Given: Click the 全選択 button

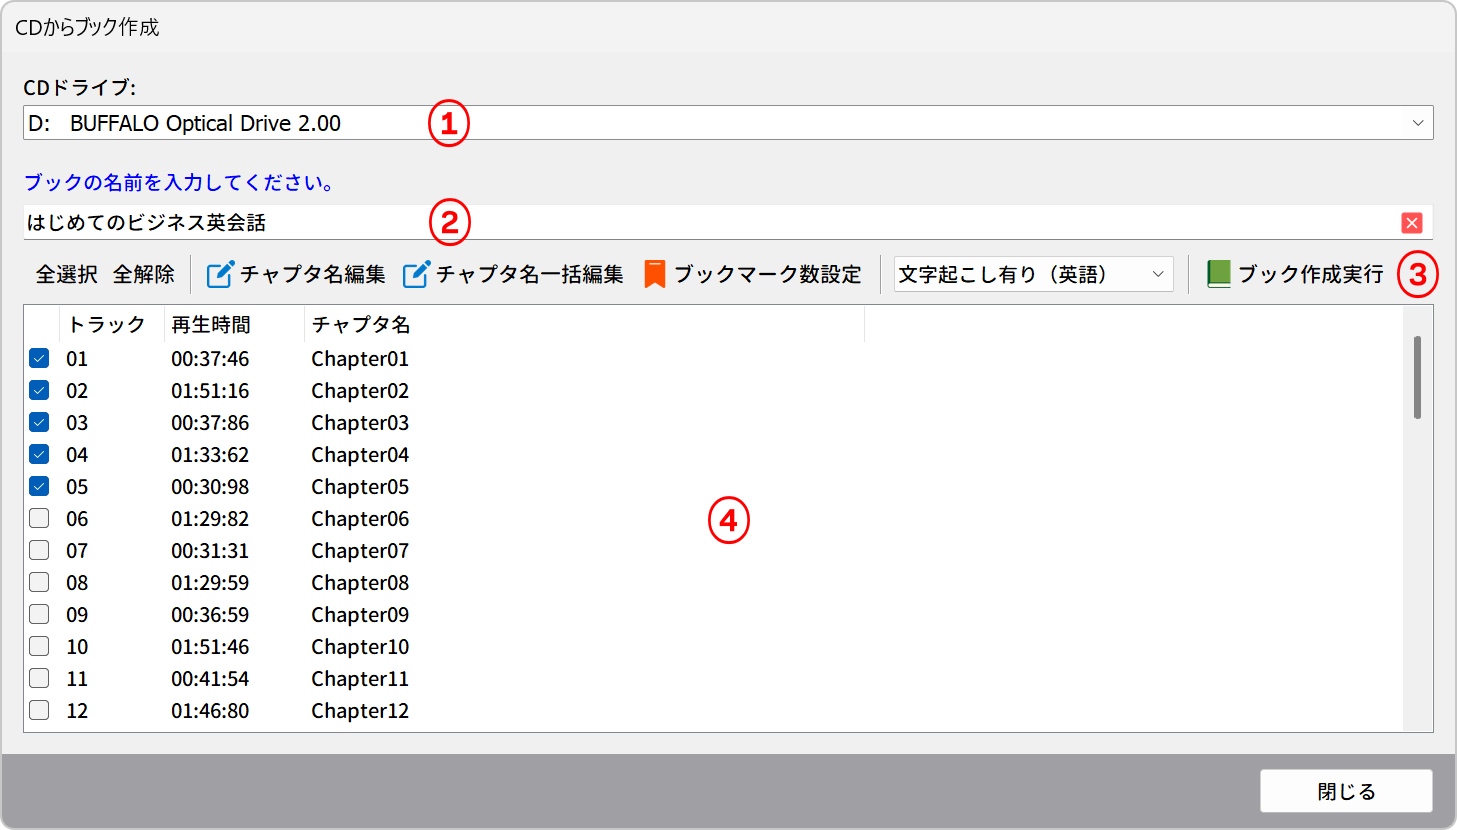Looking at the screenshot, I should pos(67,274).
